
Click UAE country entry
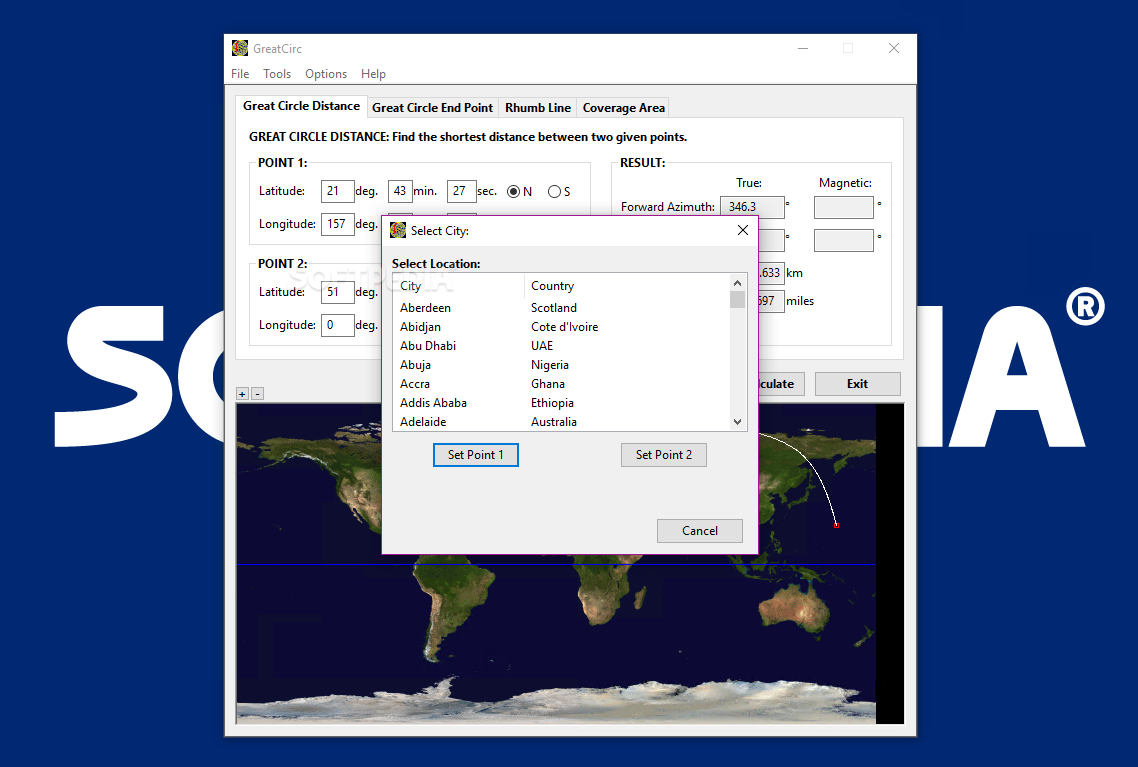point(542,345)
